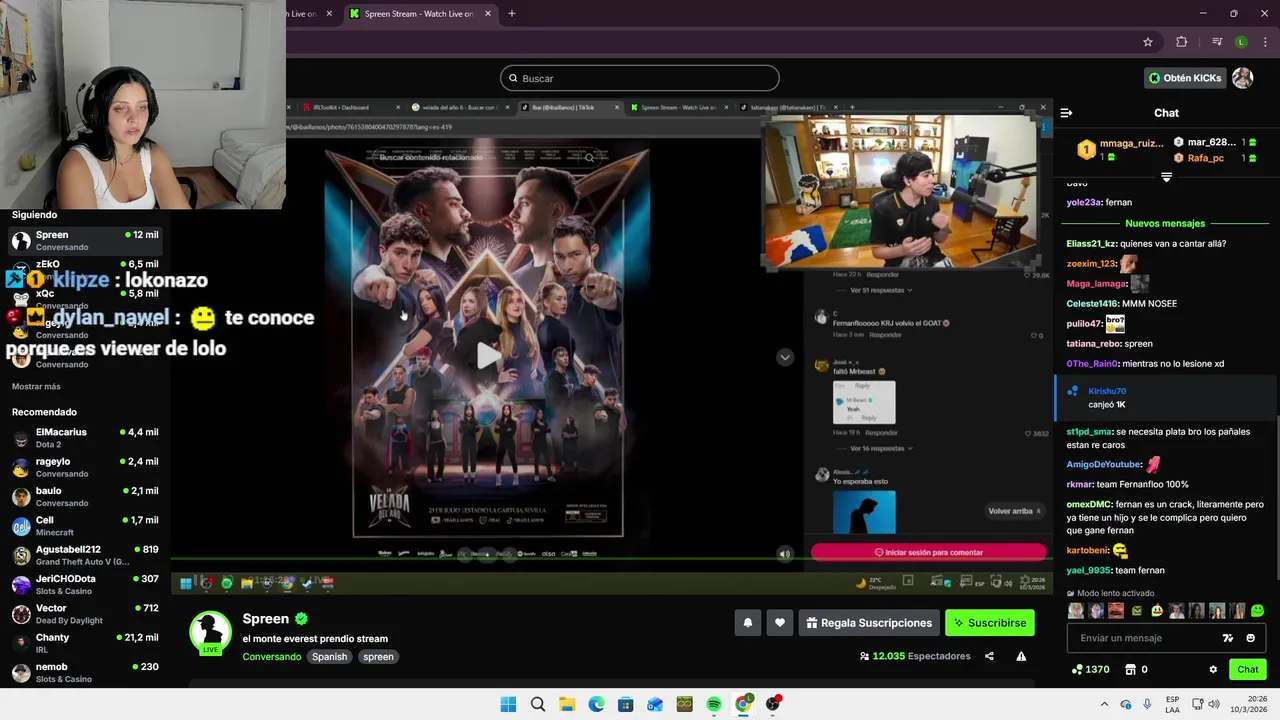Open the Conversando category link
This screenshot has height=720, width=1280.
[272, 657]
